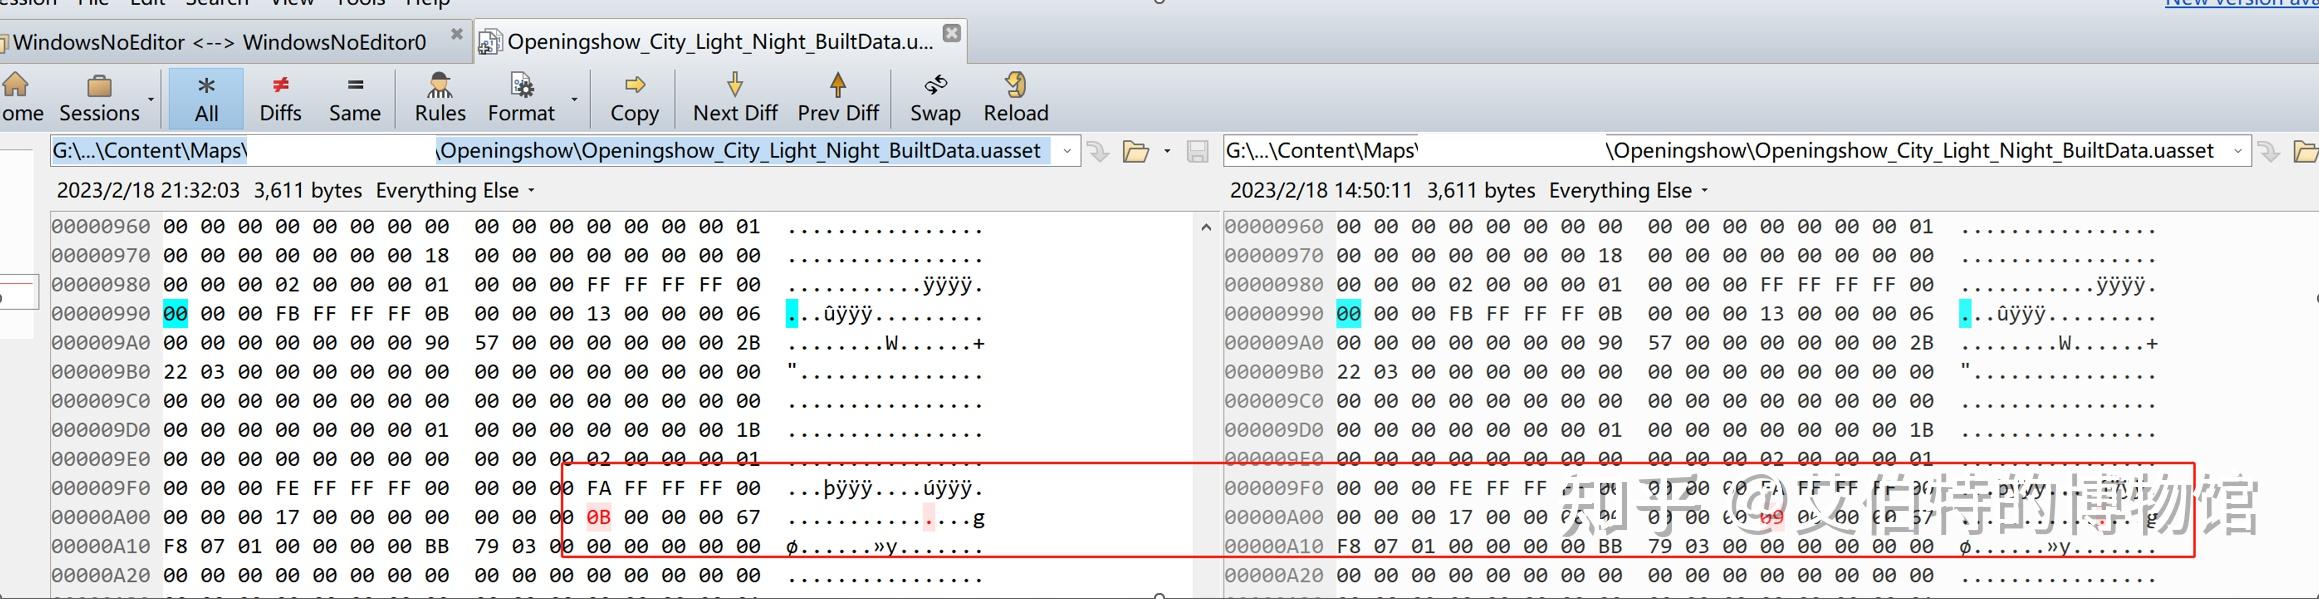Open the Rules settings
The height and width of the screenshot is (599, 2319).
pyautogui.click(x=440, y=98)
